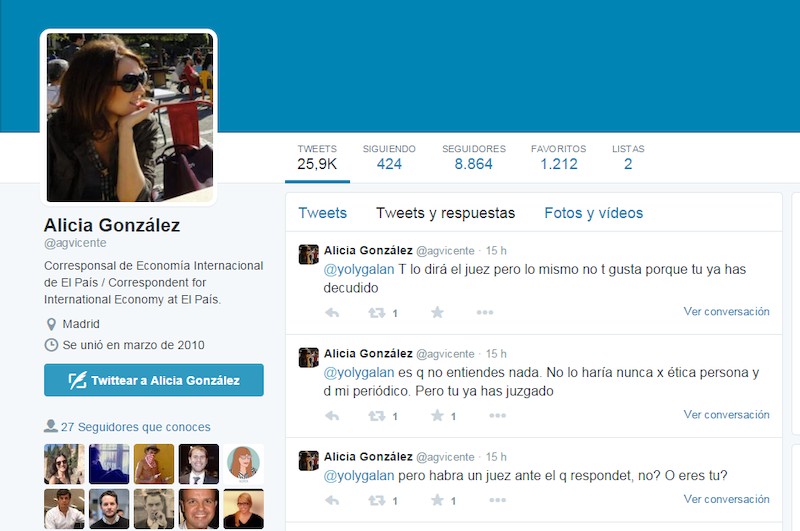
Task: Show the Favoritos count 1.212
Action: tap(559, 157)
